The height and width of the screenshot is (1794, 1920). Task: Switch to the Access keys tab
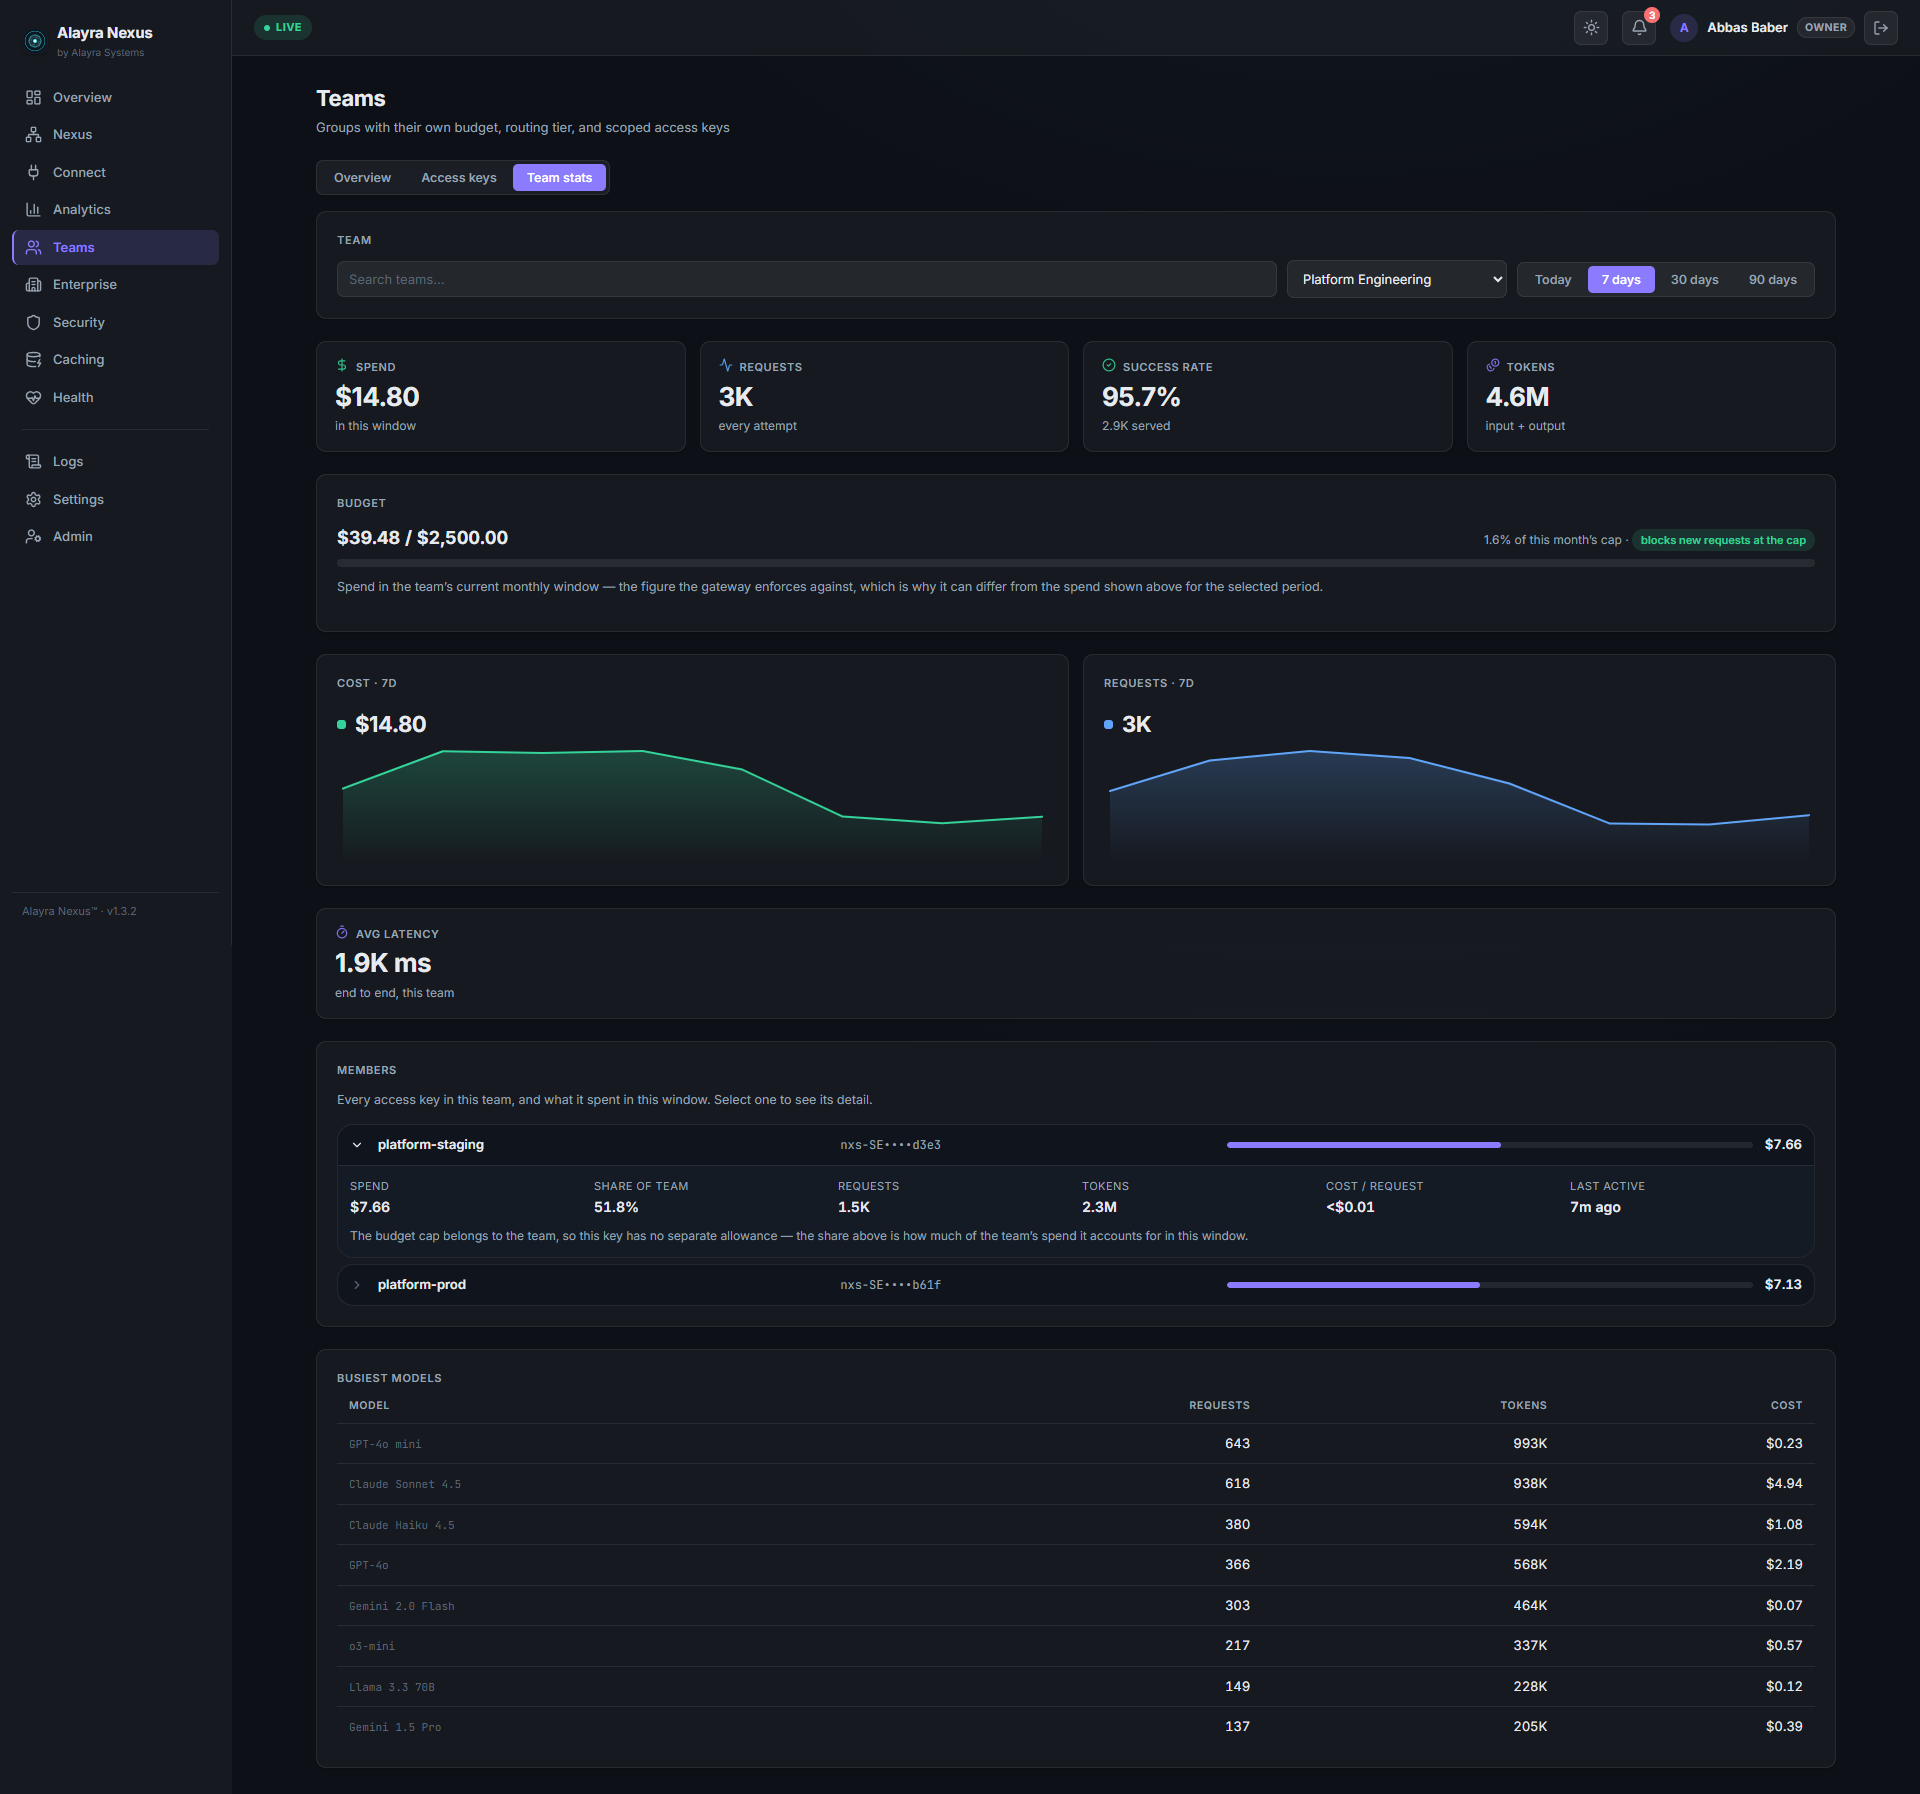(x=459, y=178)
